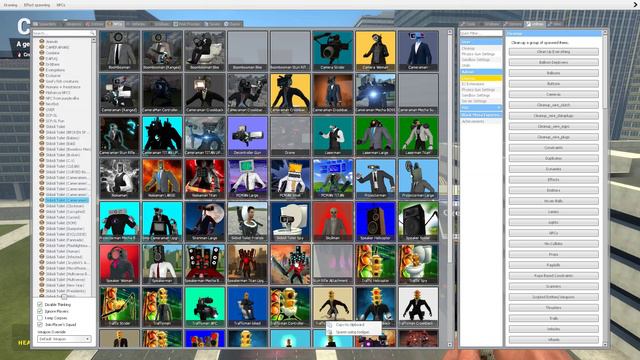
Task: Switch to the Post Process tab
Action: (187, 24)
